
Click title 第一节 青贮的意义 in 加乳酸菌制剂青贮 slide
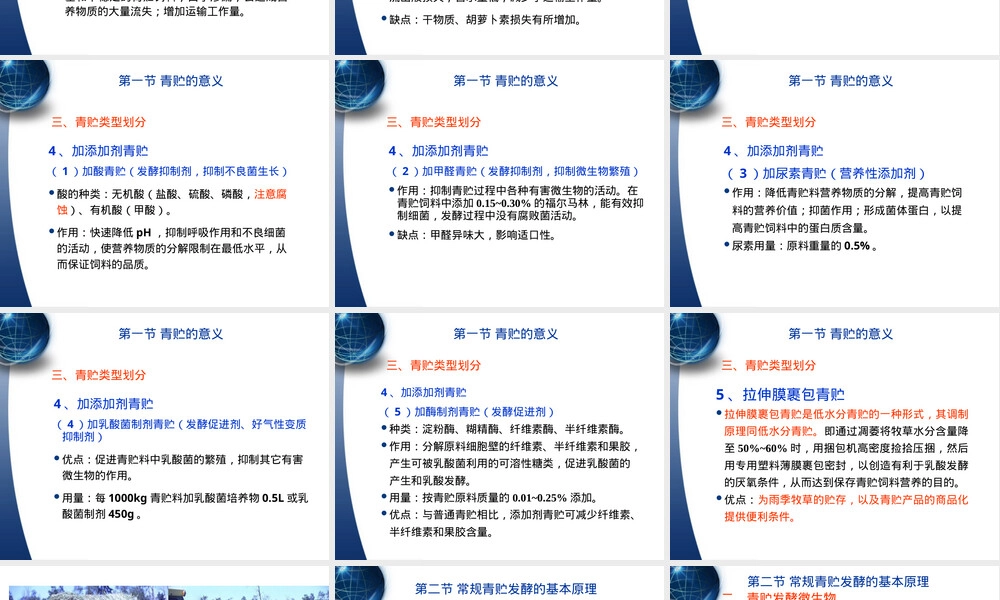[171, 333]
